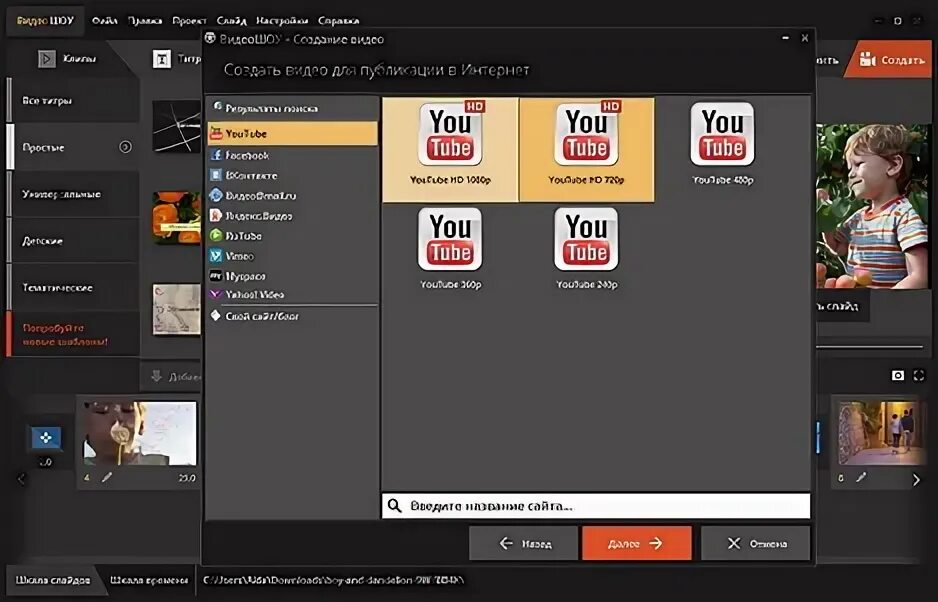Pick the YouTube 480p preset icon
Image resolution: width=938 pixels, height=602 pixels.
pos(722,135)
